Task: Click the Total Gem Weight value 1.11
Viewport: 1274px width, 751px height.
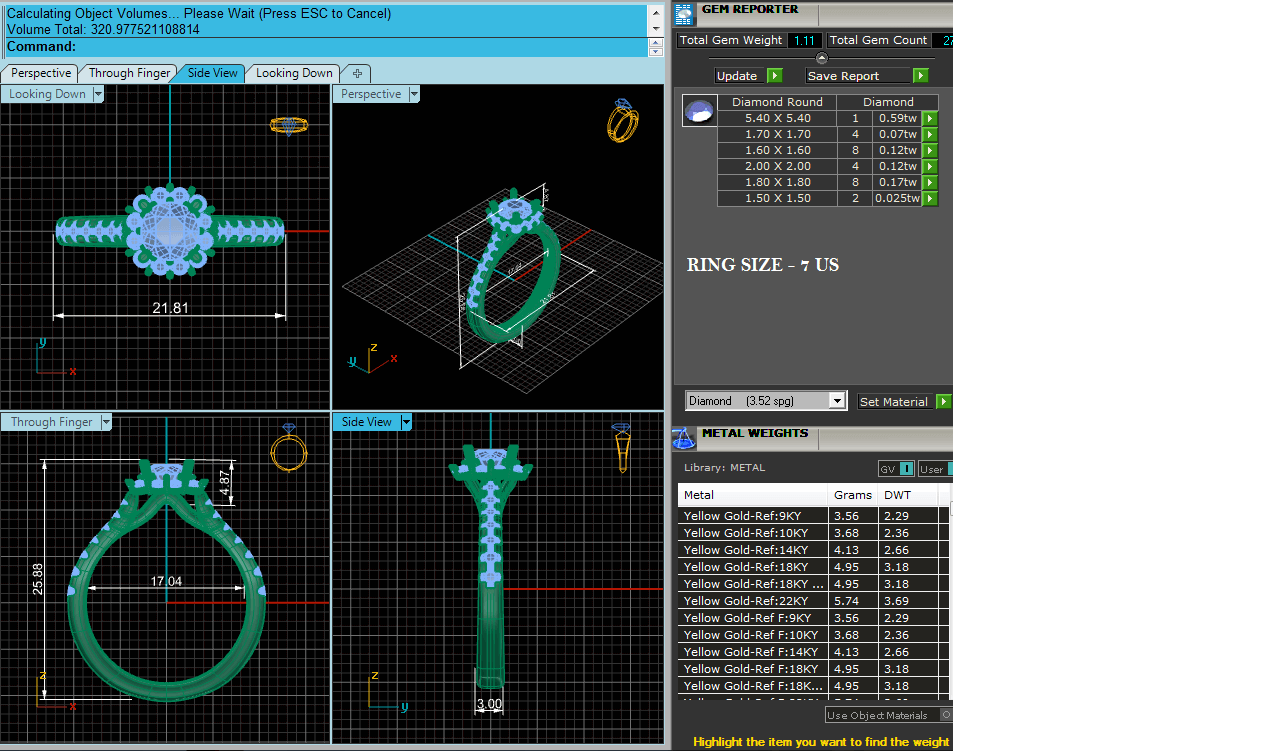Action: coord(804,40)
